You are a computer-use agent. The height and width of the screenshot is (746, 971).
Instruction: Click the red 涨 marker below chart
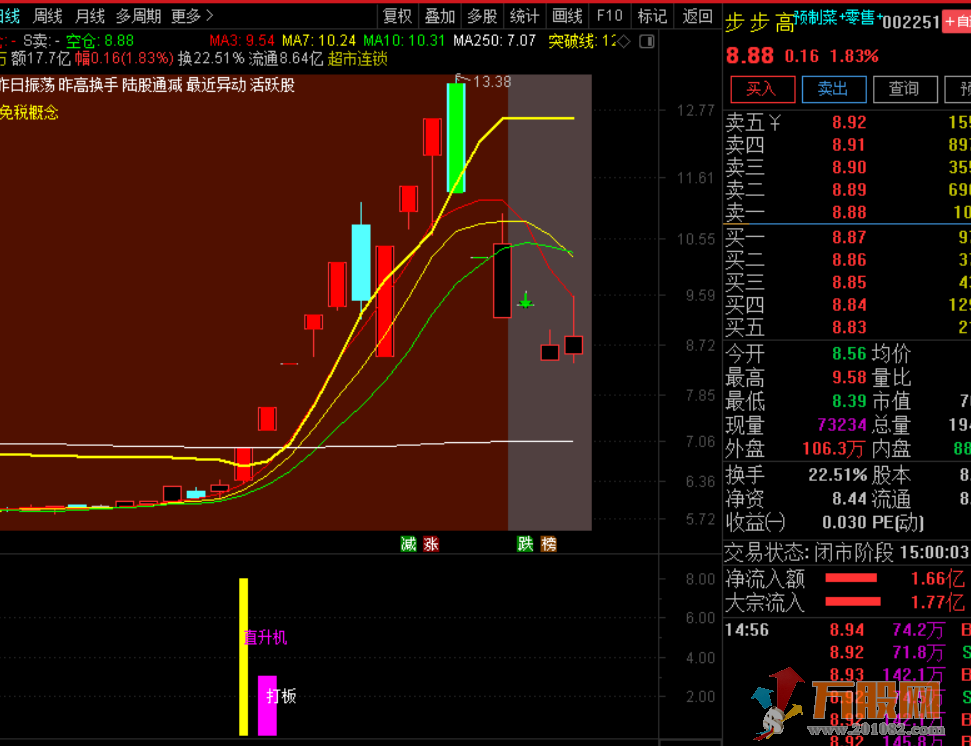(x=431, y=544)
